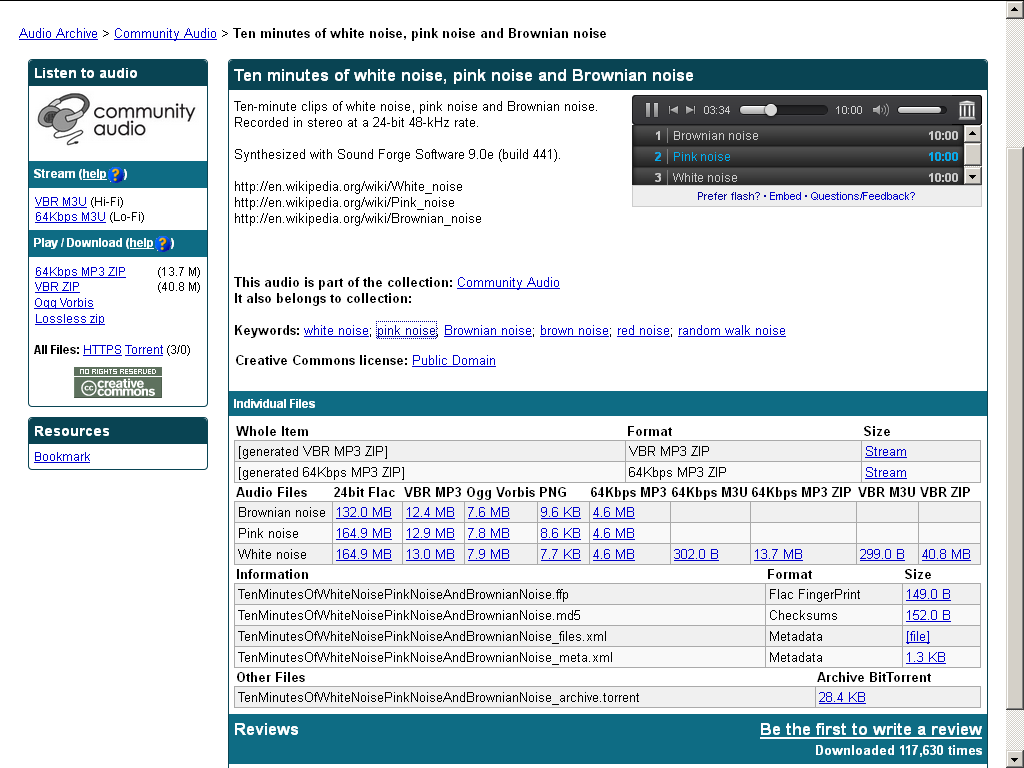1024x768 pixels.
Task: Open Brownian noise 9.6 KB PNG
Action: (560, 513)
